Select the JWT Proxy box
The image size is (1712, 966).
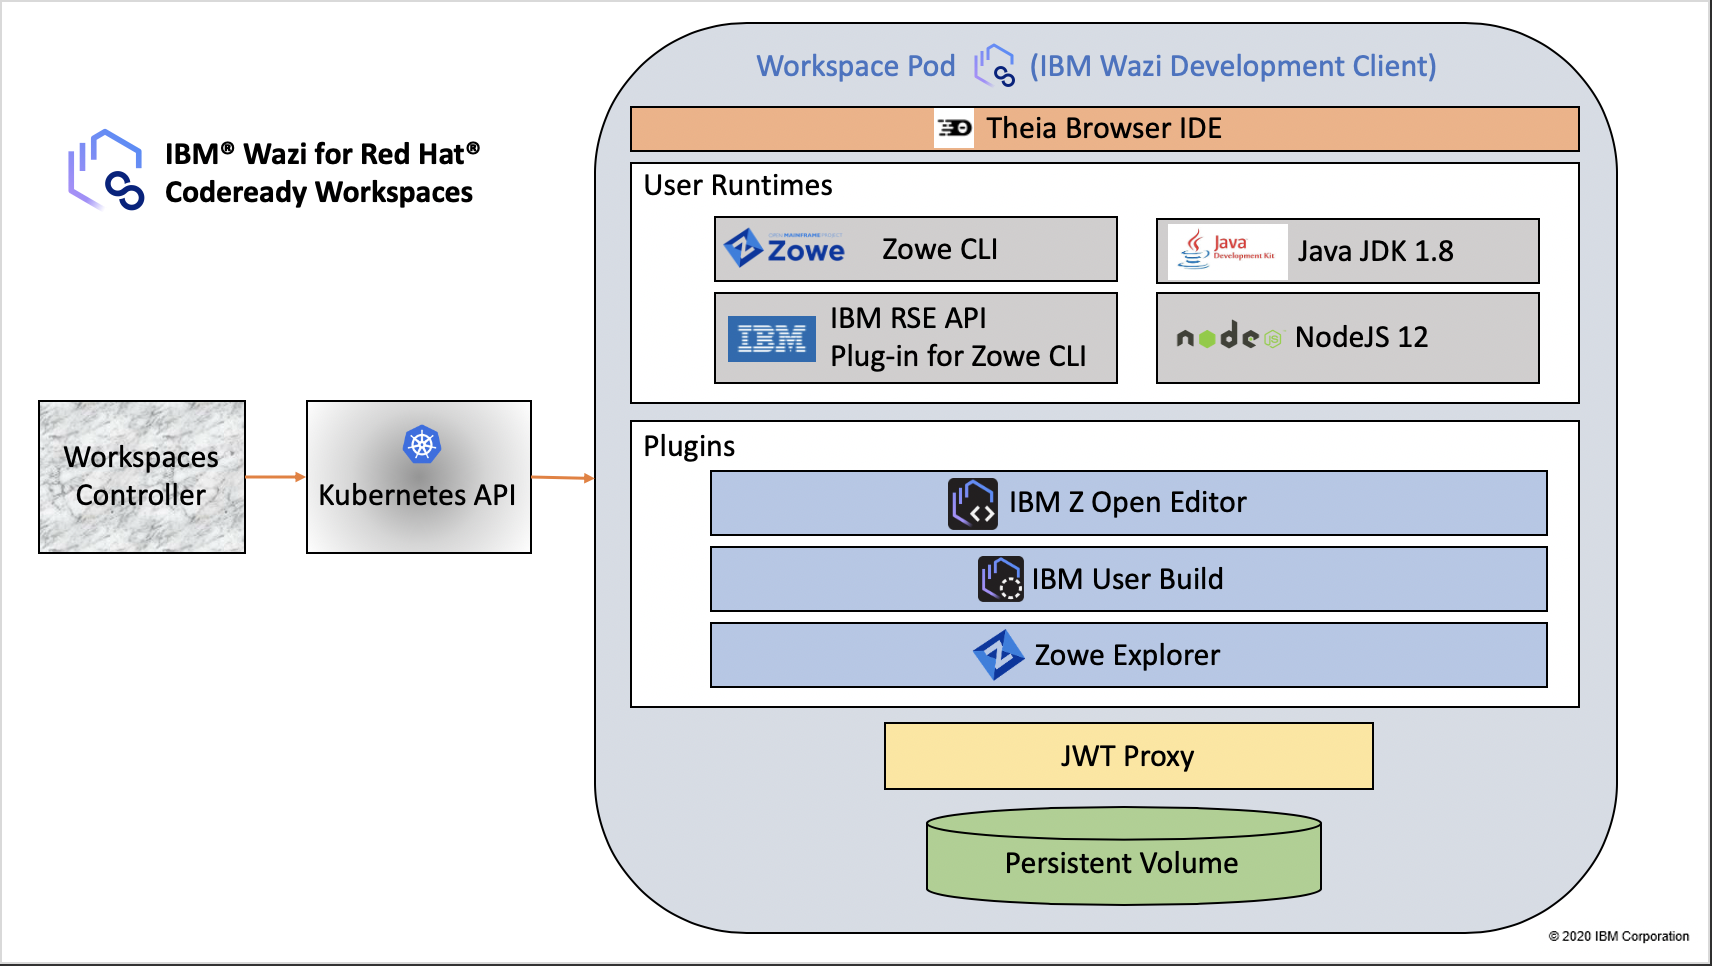click(1129, 756)
